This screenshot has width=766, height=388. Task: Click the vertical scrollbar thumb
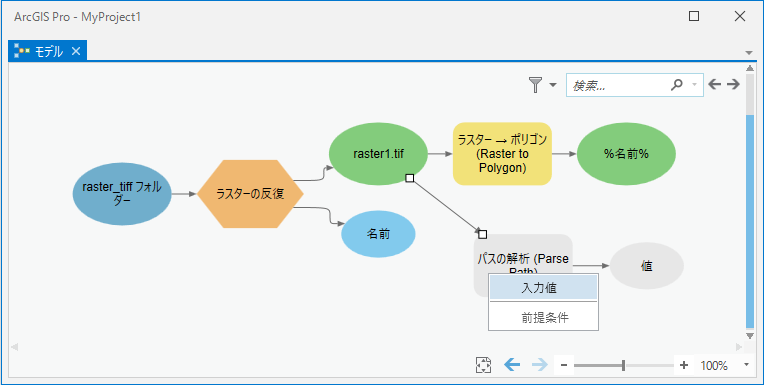(x=750, y=221)
